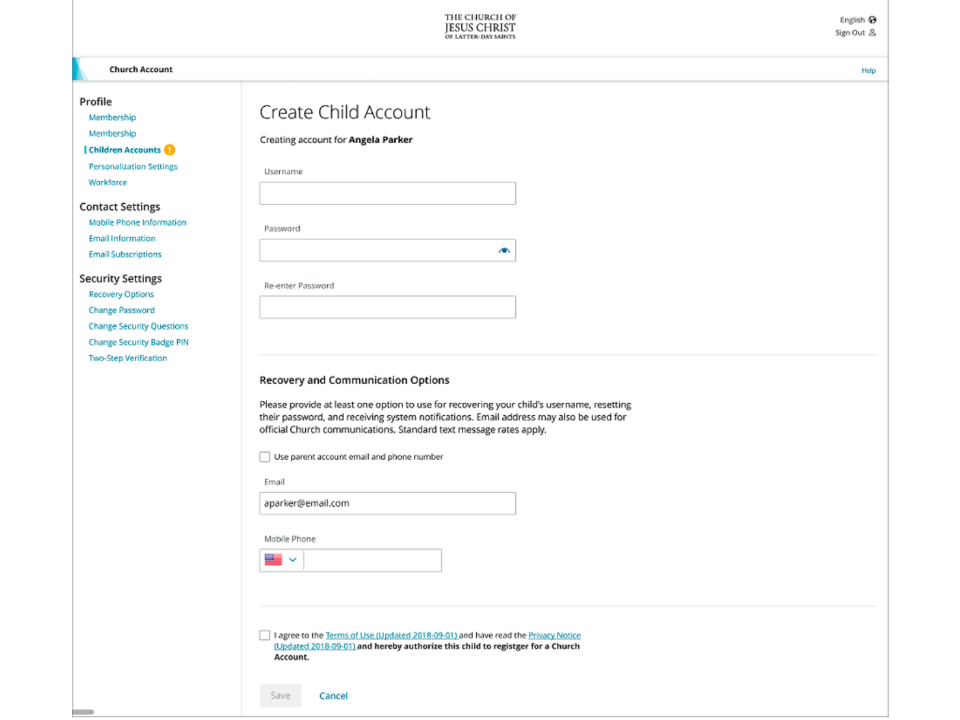Open the country flag dropdown for phone
This screenshot has width=960, height=720.
click(281, 560)
